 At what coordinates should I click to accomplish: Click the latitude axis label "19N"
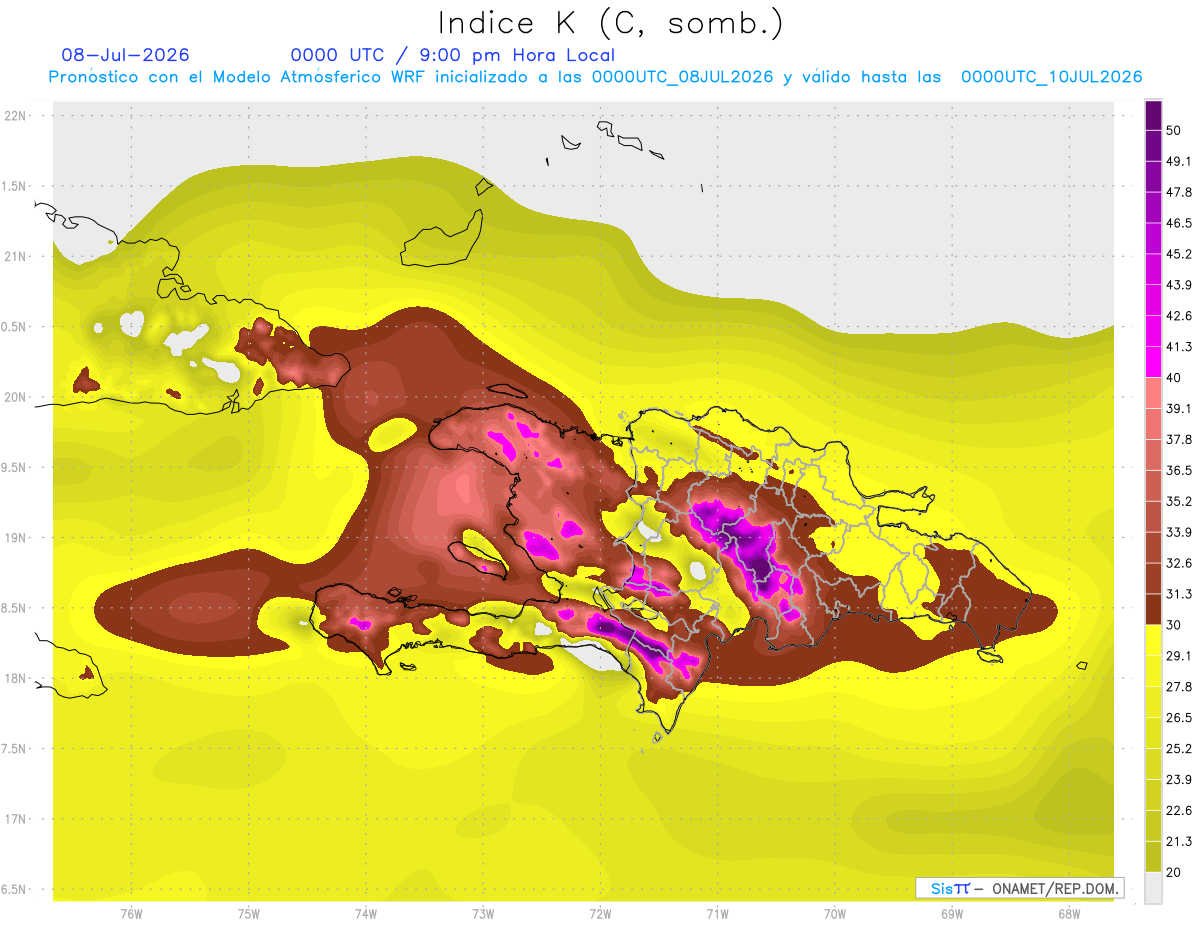[x=17, y=538]
